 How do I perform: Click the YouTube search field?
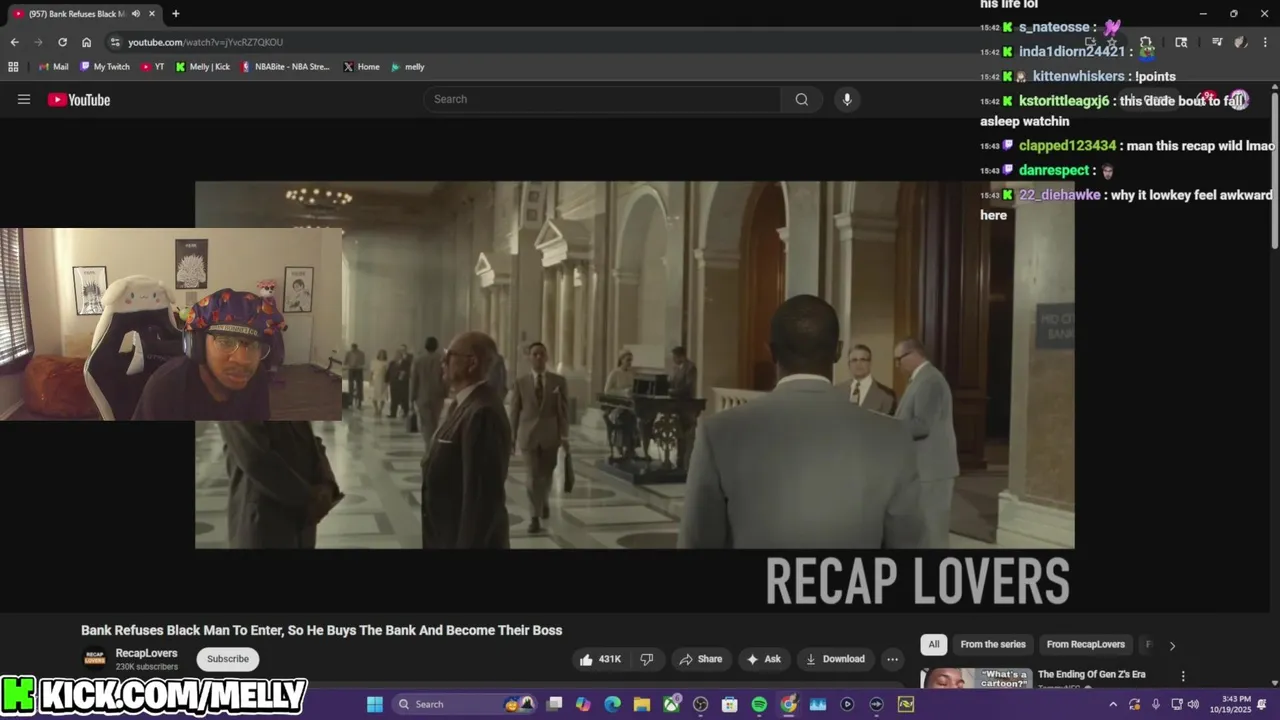click(x=602, y=99)
